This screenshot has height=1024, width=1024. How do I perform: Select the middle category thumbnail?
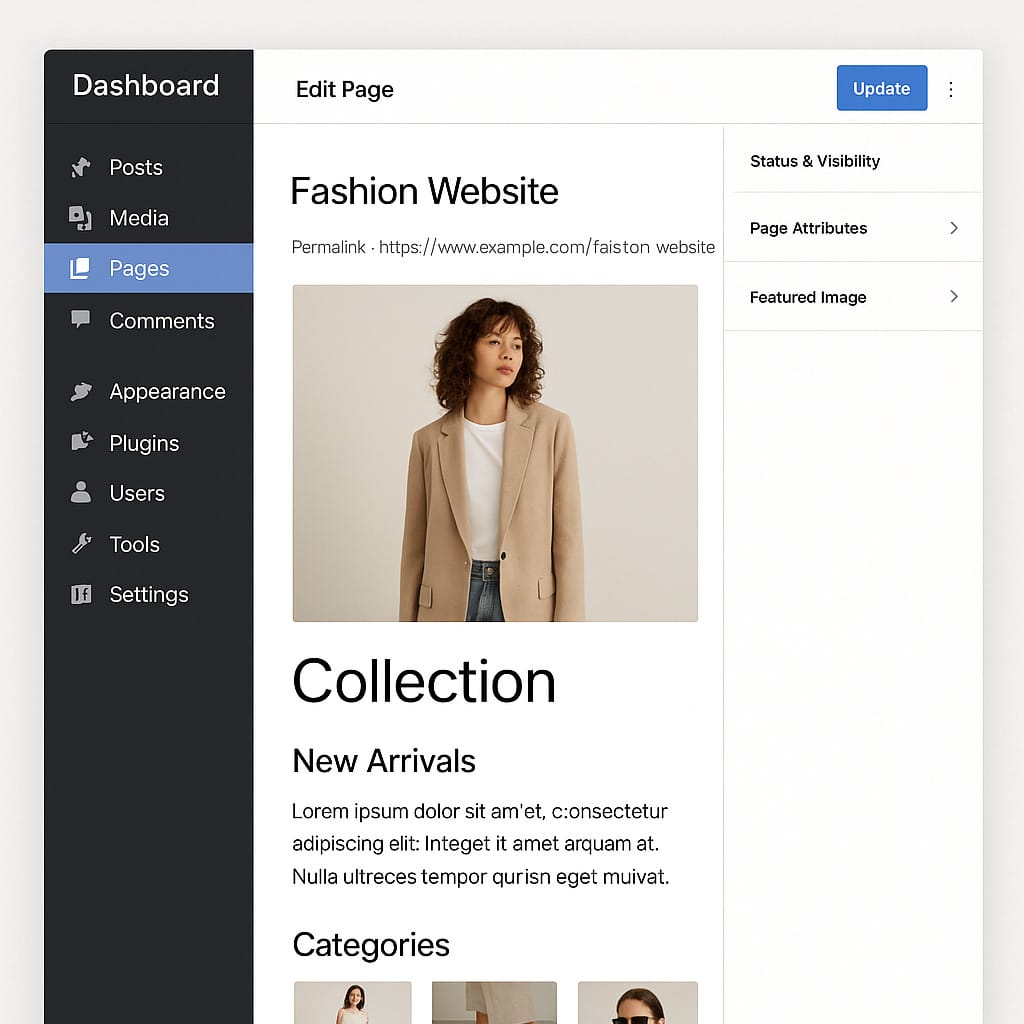point(494,1002)
